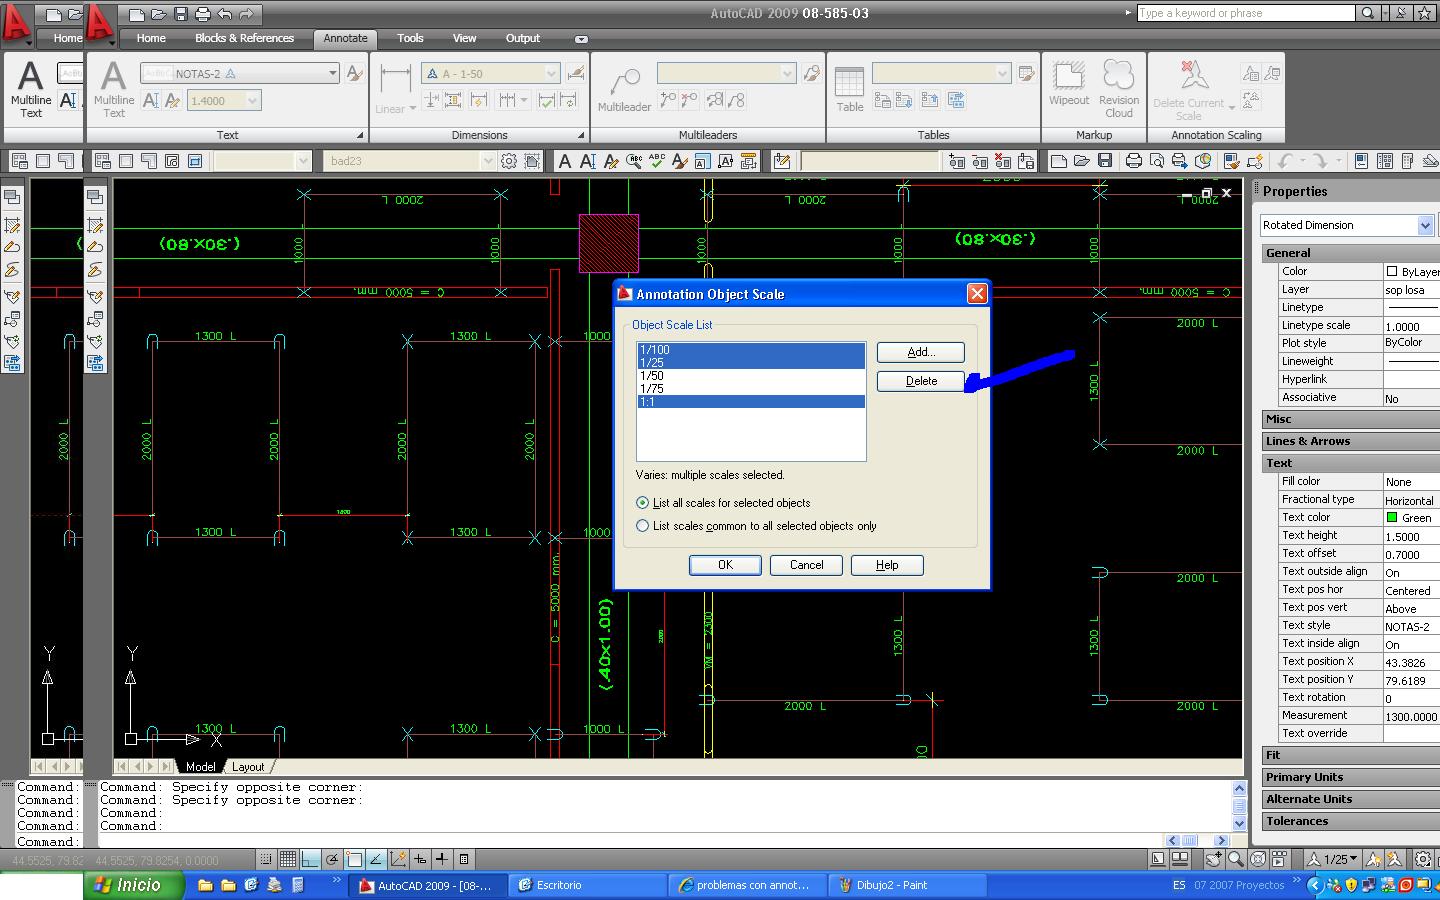Click the Plot Preview icon in the standard toolbar
This screenshot has height=900, width=1440.
point(1157,161)
